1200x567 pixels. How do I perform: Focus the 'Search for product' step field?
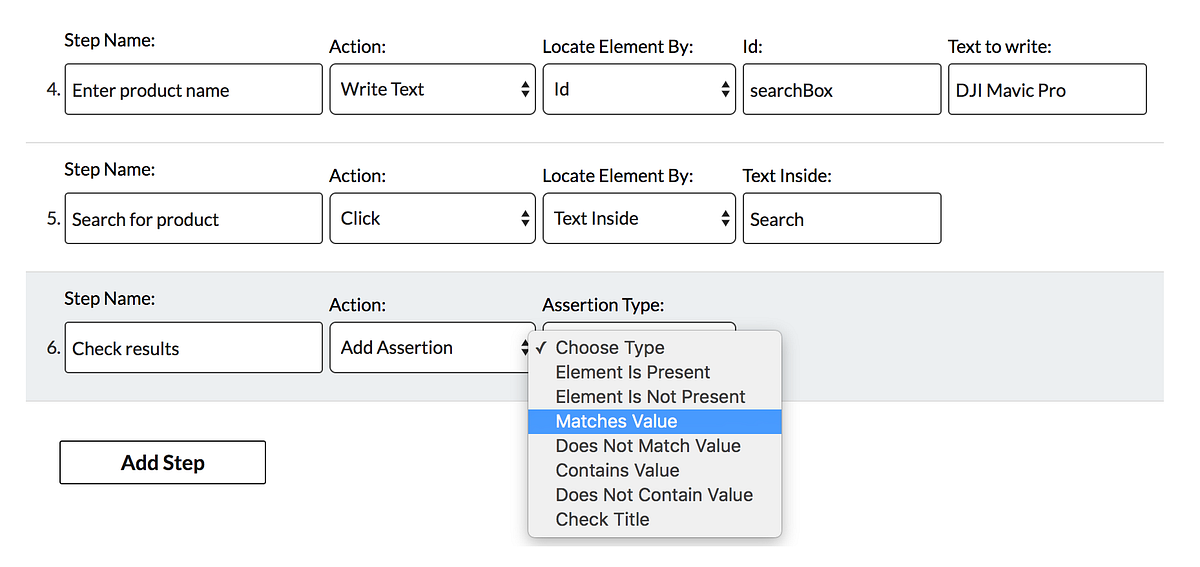(x=193, y=219)
